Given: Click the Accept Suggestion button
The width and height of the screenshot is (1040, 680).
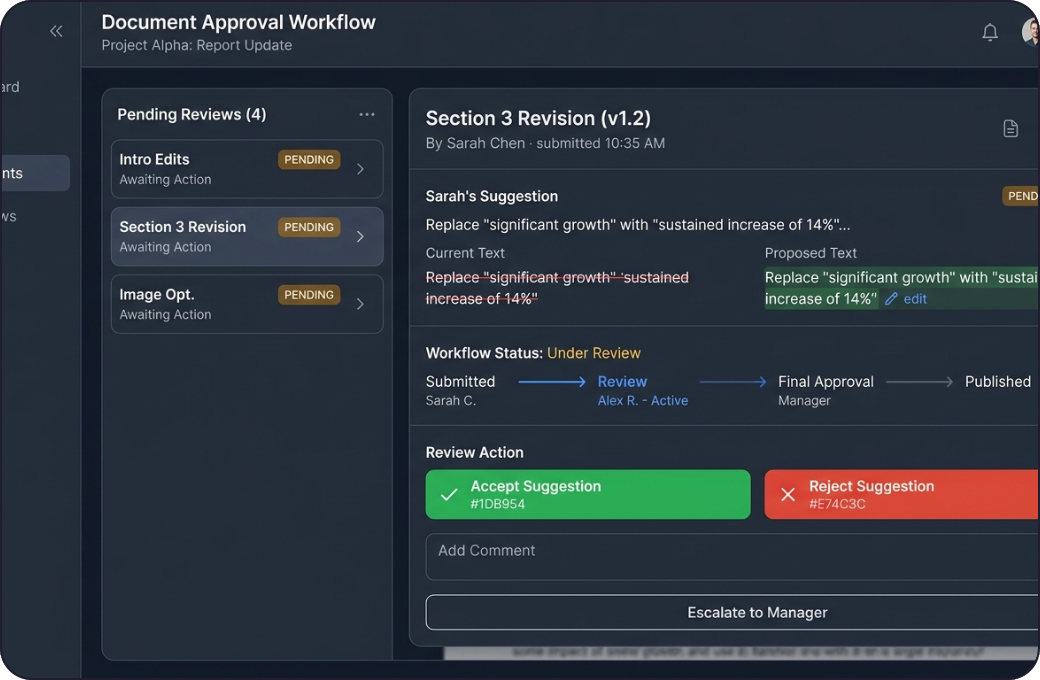Looking at the screenshot, I should pos(587,494).
